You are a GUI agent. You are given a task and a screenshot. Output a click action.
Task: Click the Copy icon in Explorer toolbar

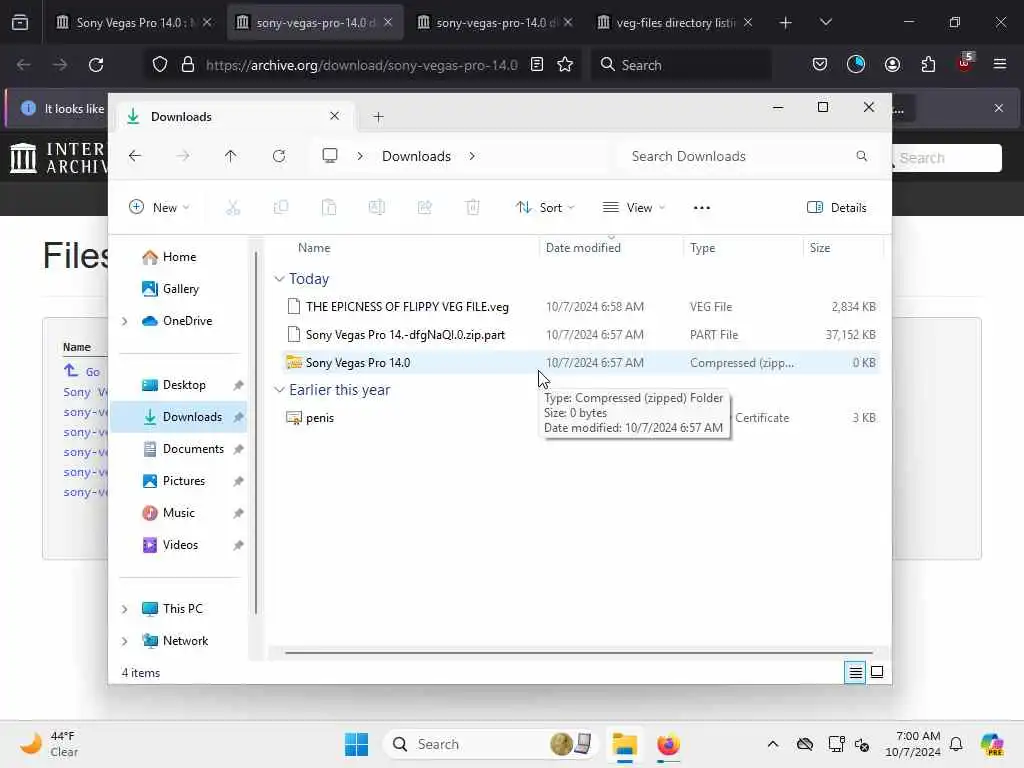click(x=281, y=208)
